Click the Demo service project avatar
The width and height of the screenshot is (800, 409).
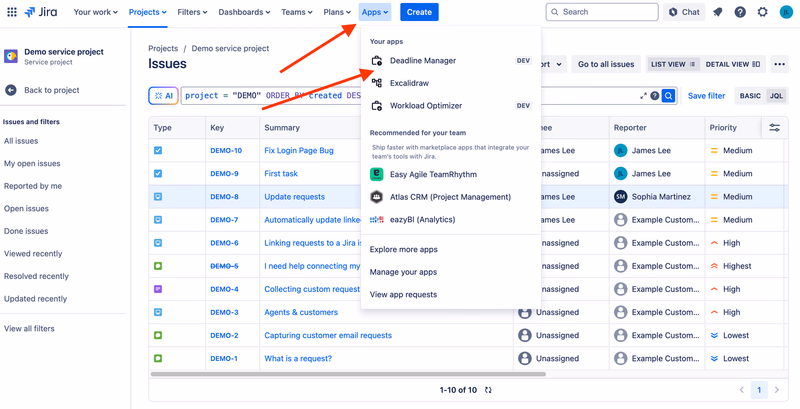(11, 56)
